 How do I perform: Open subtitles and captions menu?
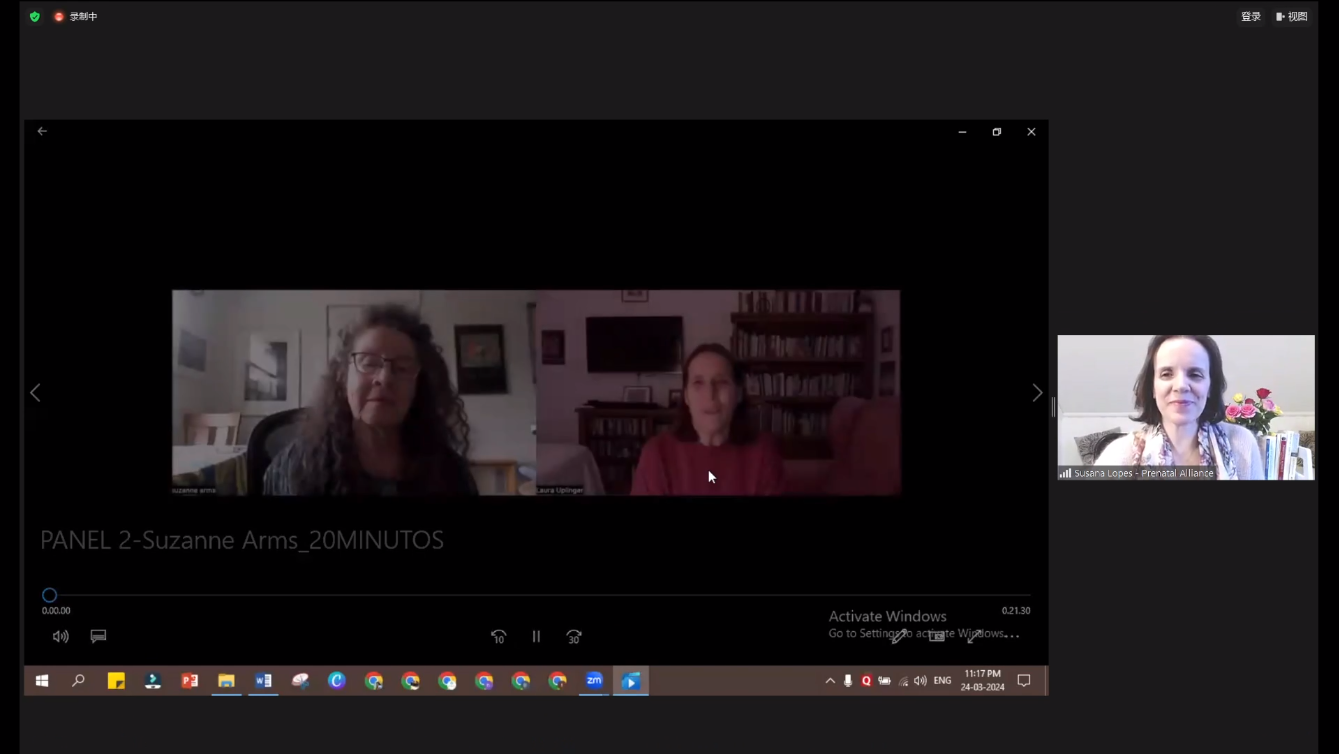(98, 636)
